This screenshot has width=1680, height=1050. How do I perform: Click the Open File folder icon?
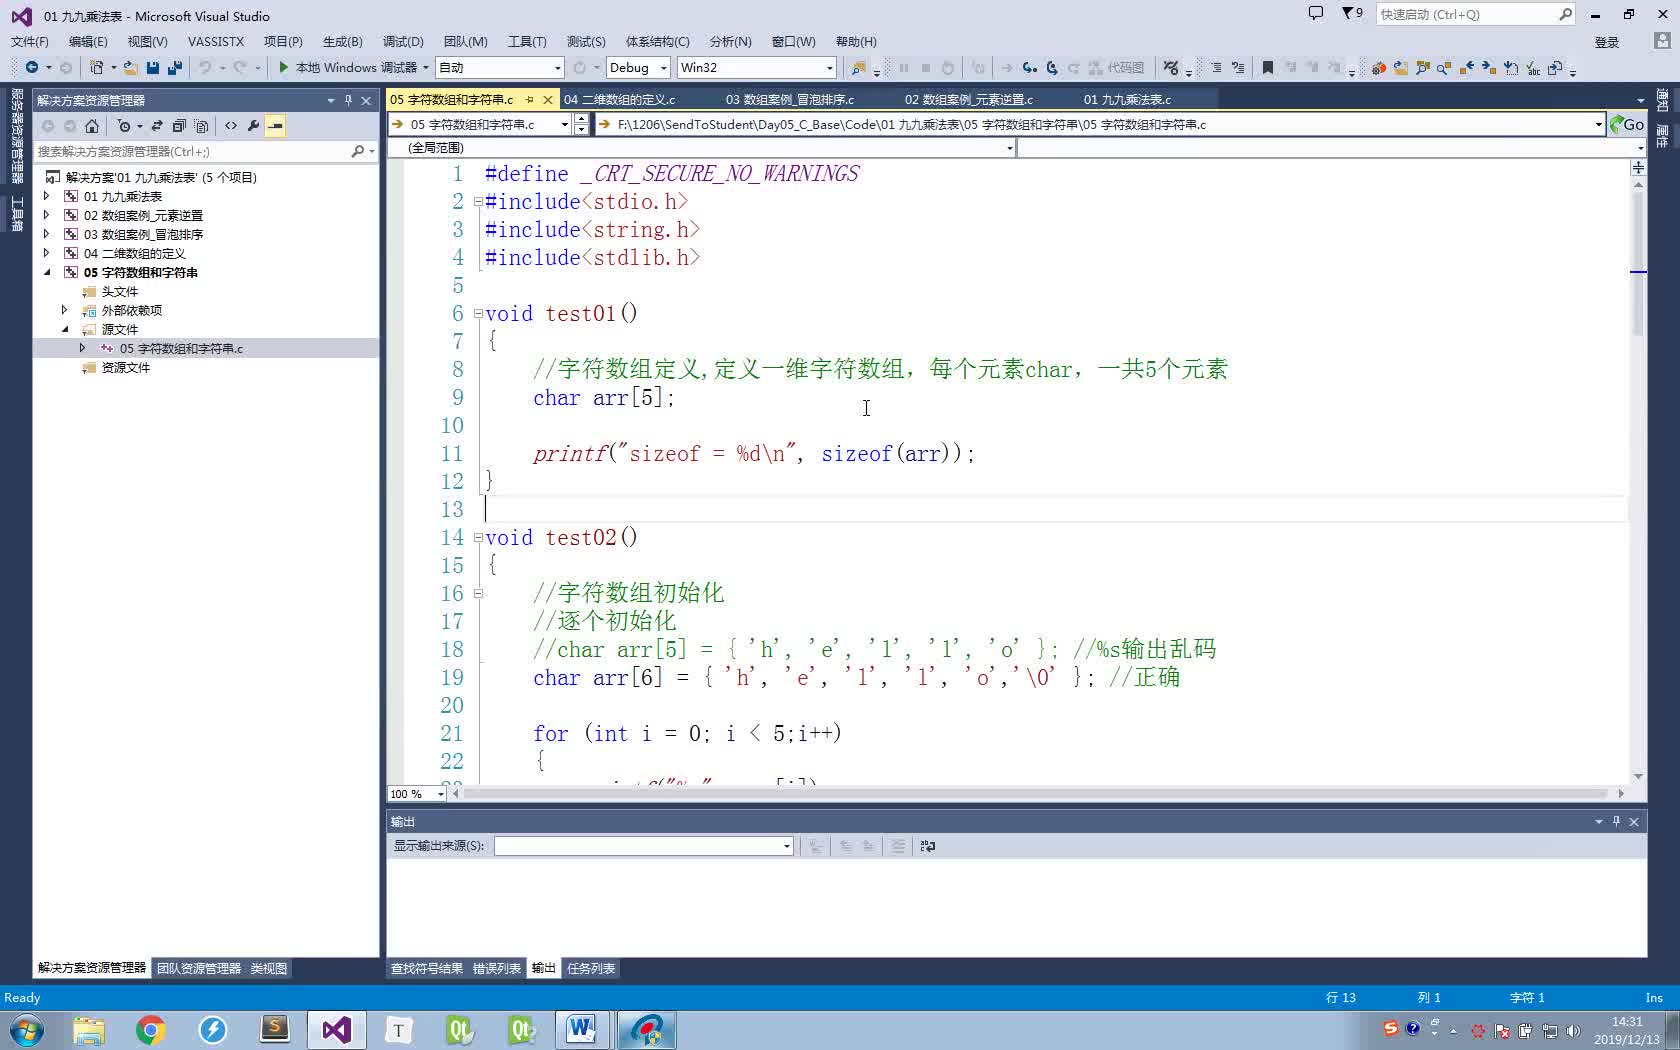pos(130,67)
